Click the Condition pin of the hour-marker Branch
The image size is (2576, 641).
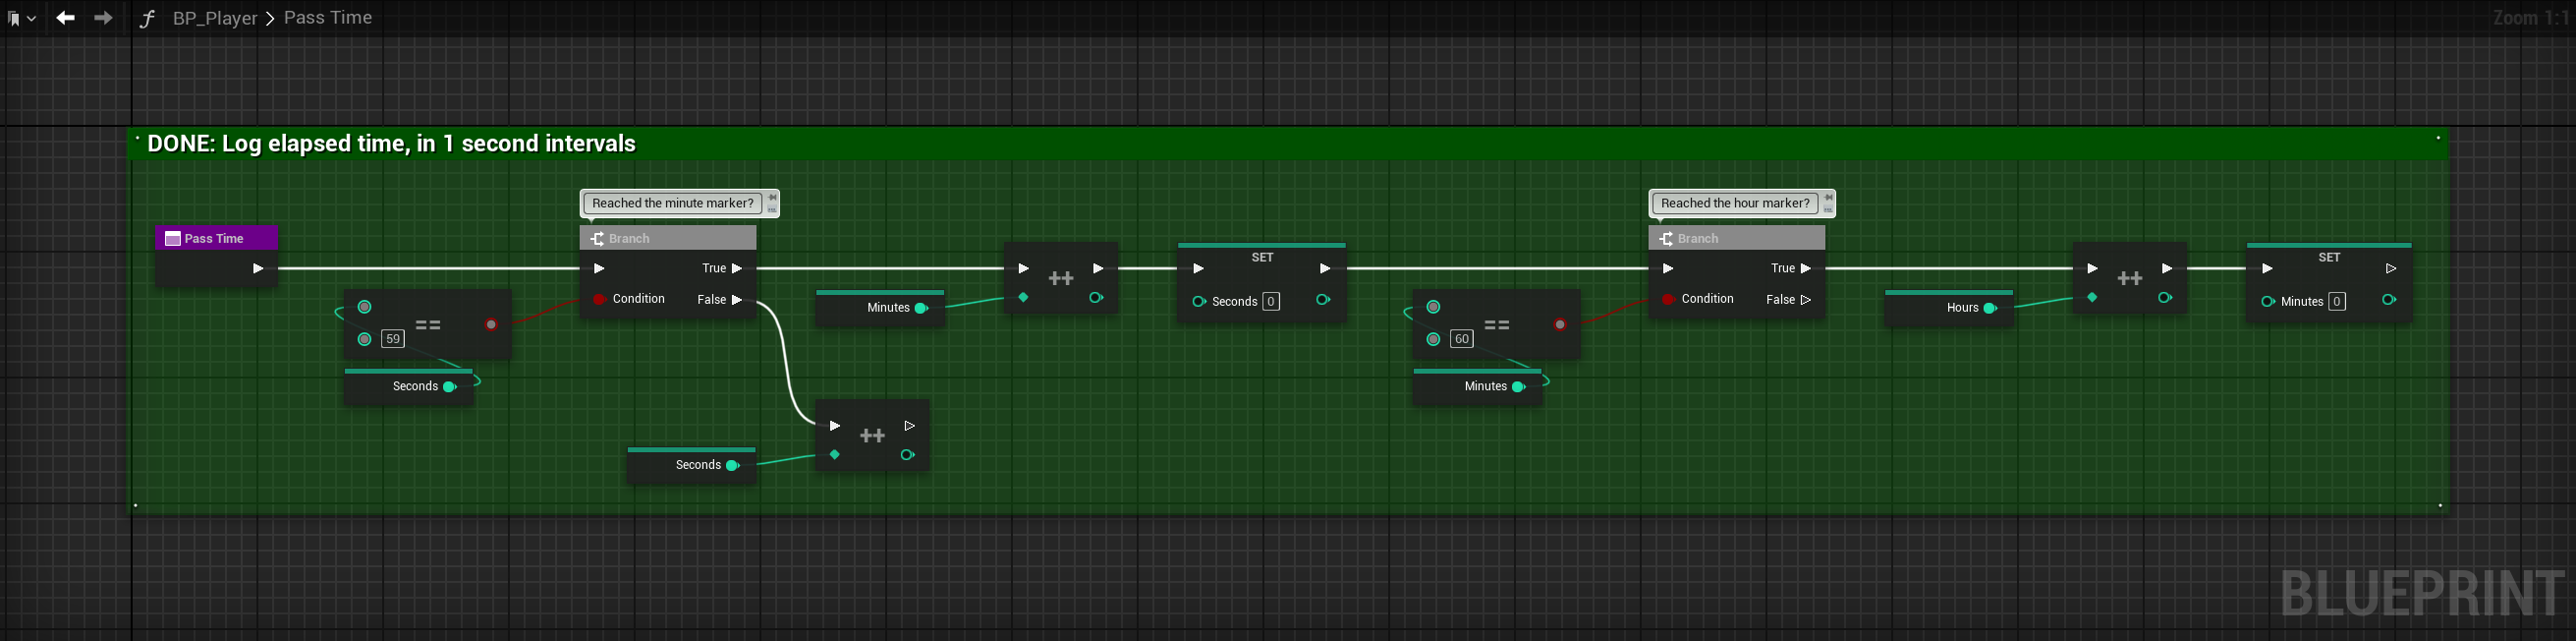tap(1668, 299)
